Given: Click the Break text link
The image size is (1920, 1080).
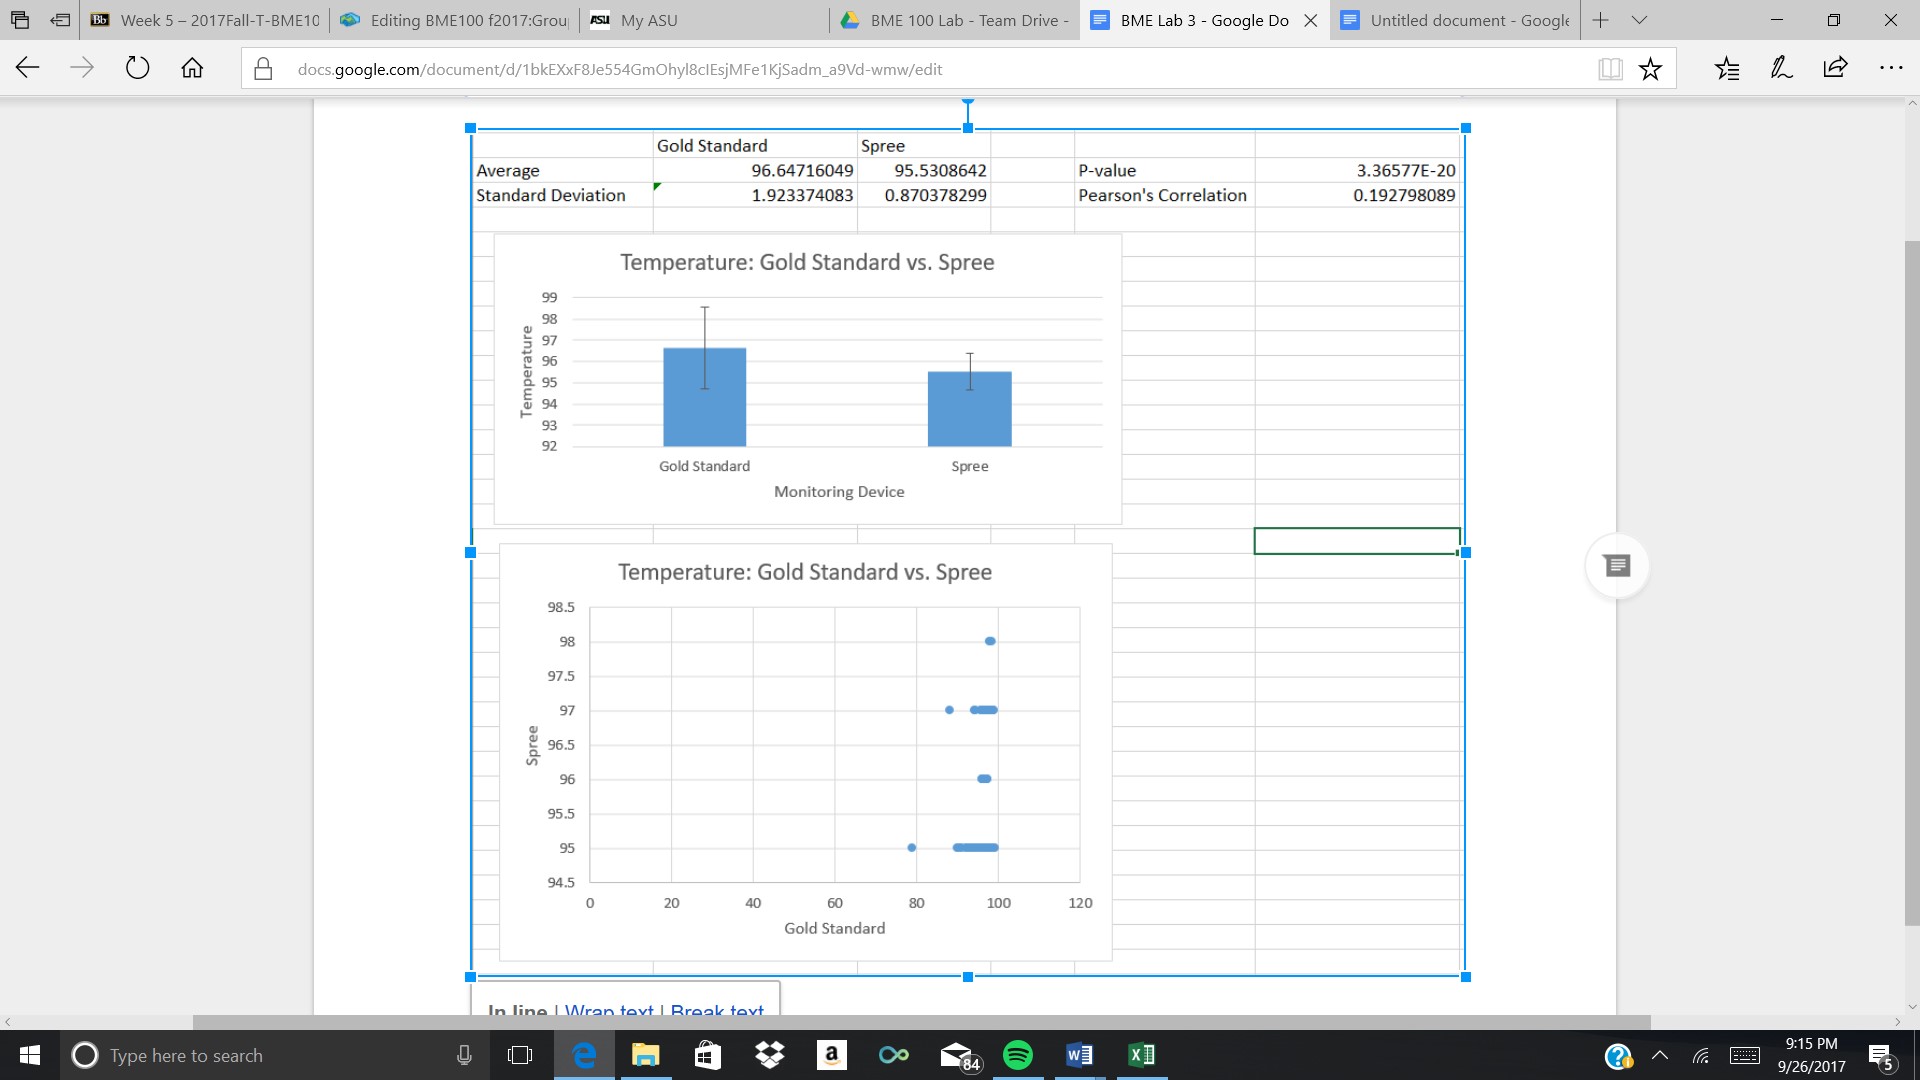Looking at the screenshot, I should 717,1009.
